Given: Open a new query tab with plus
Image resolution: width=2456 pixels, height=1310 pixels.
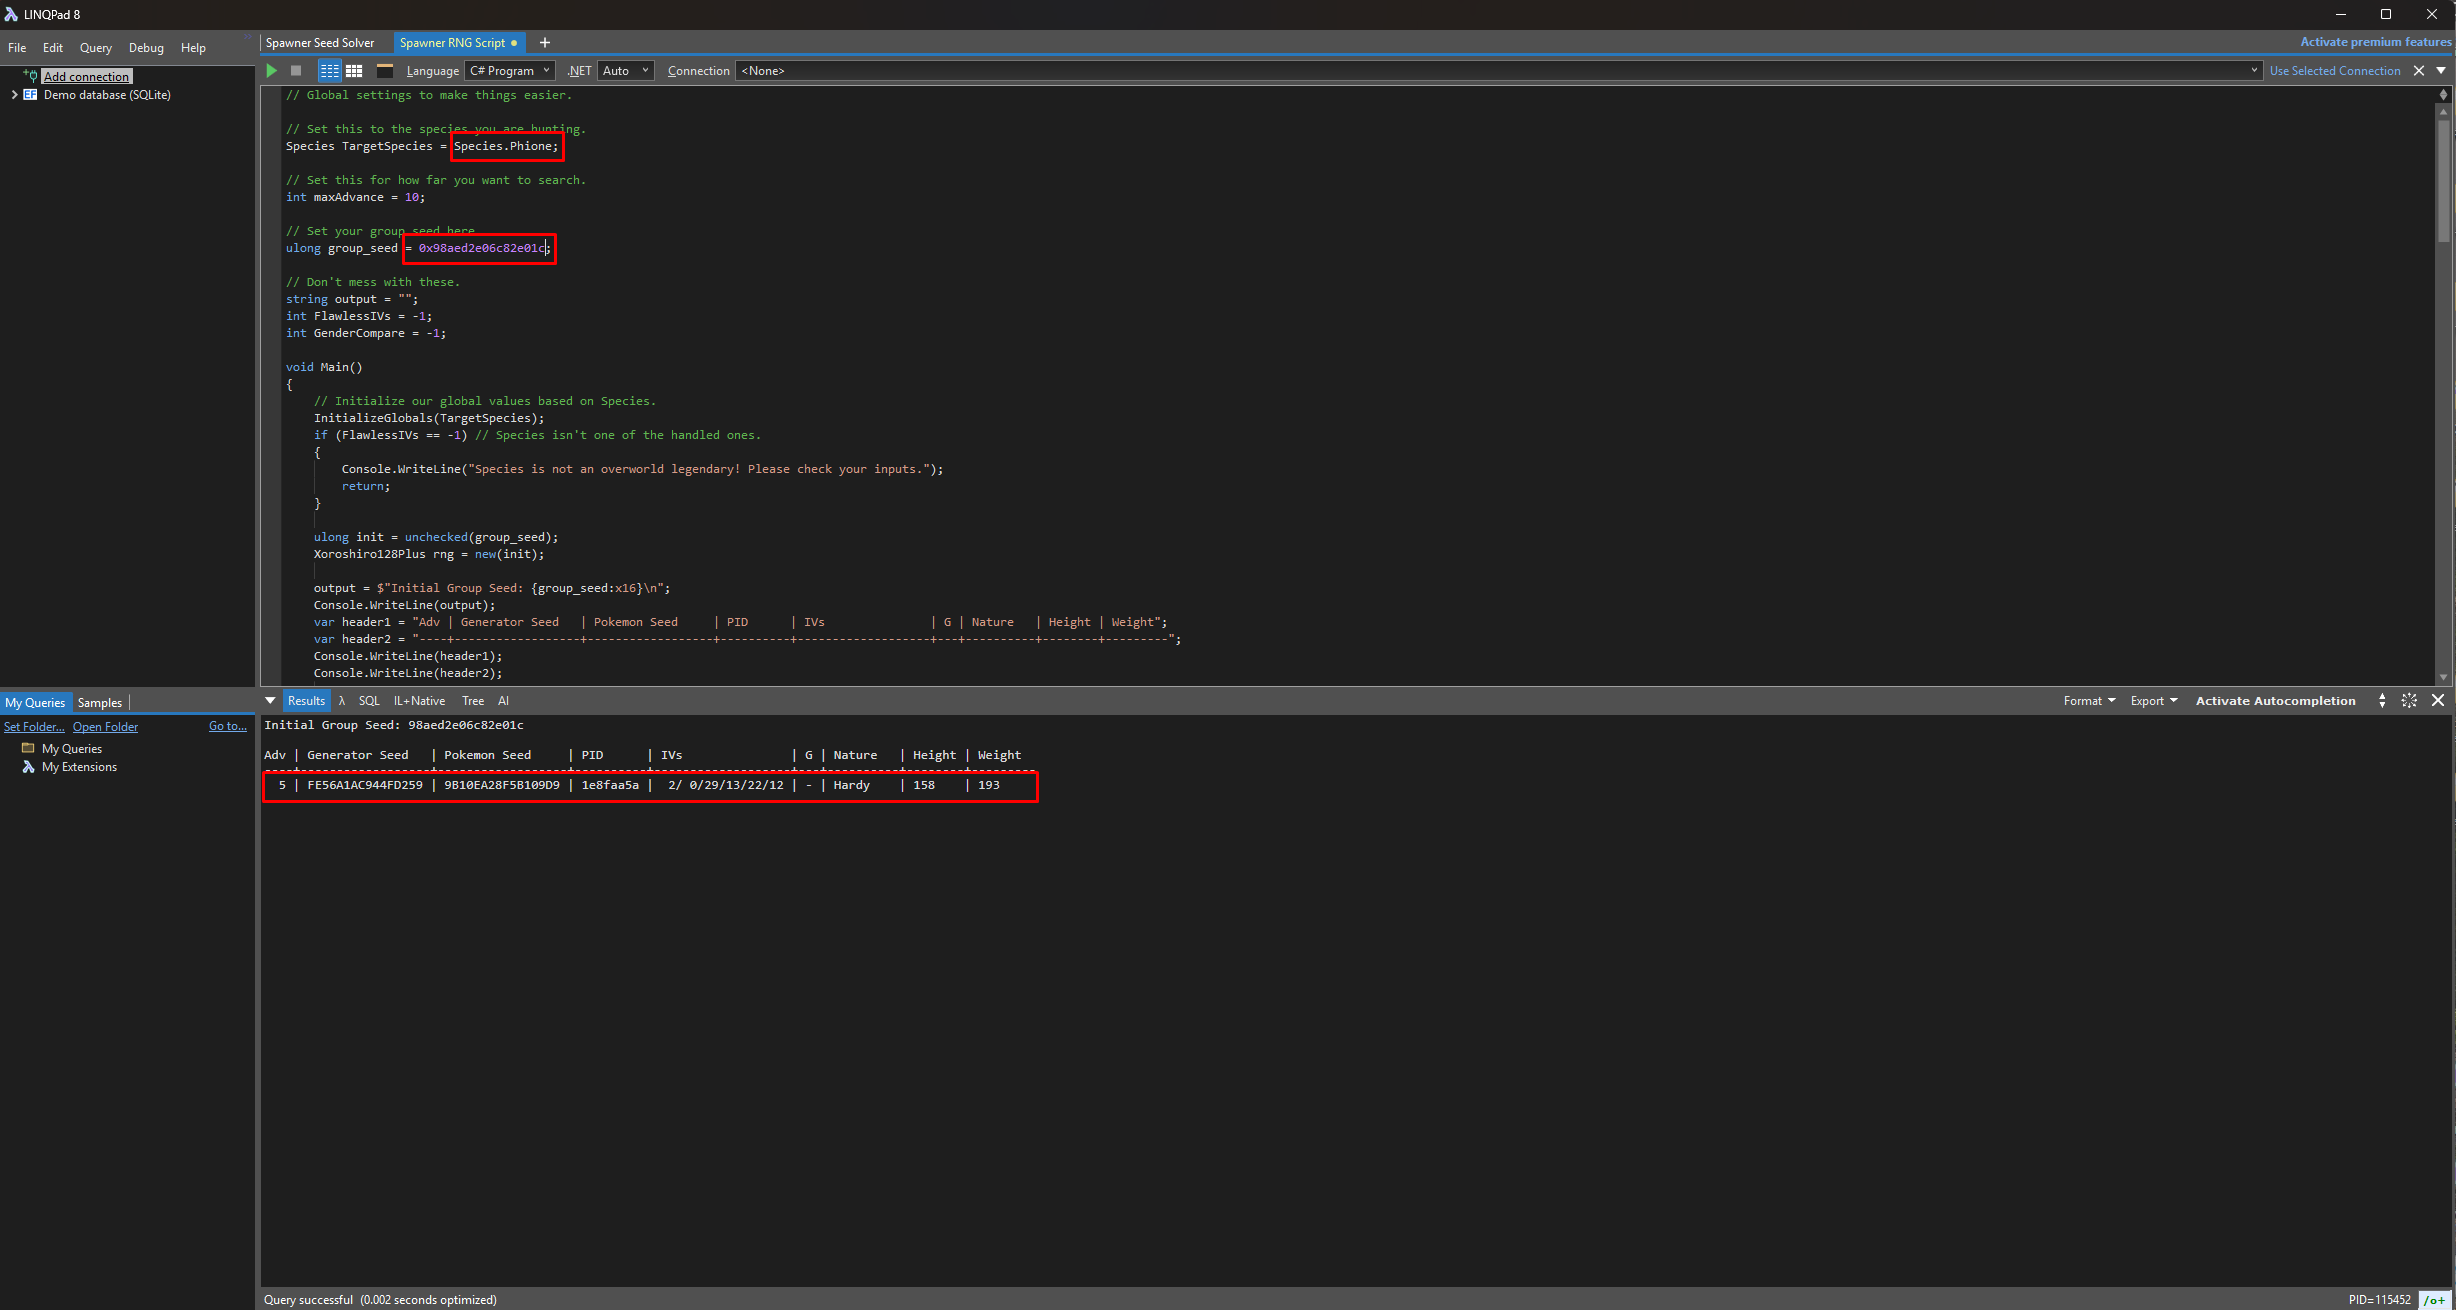Looking at the screenshot, I should 545,43.
